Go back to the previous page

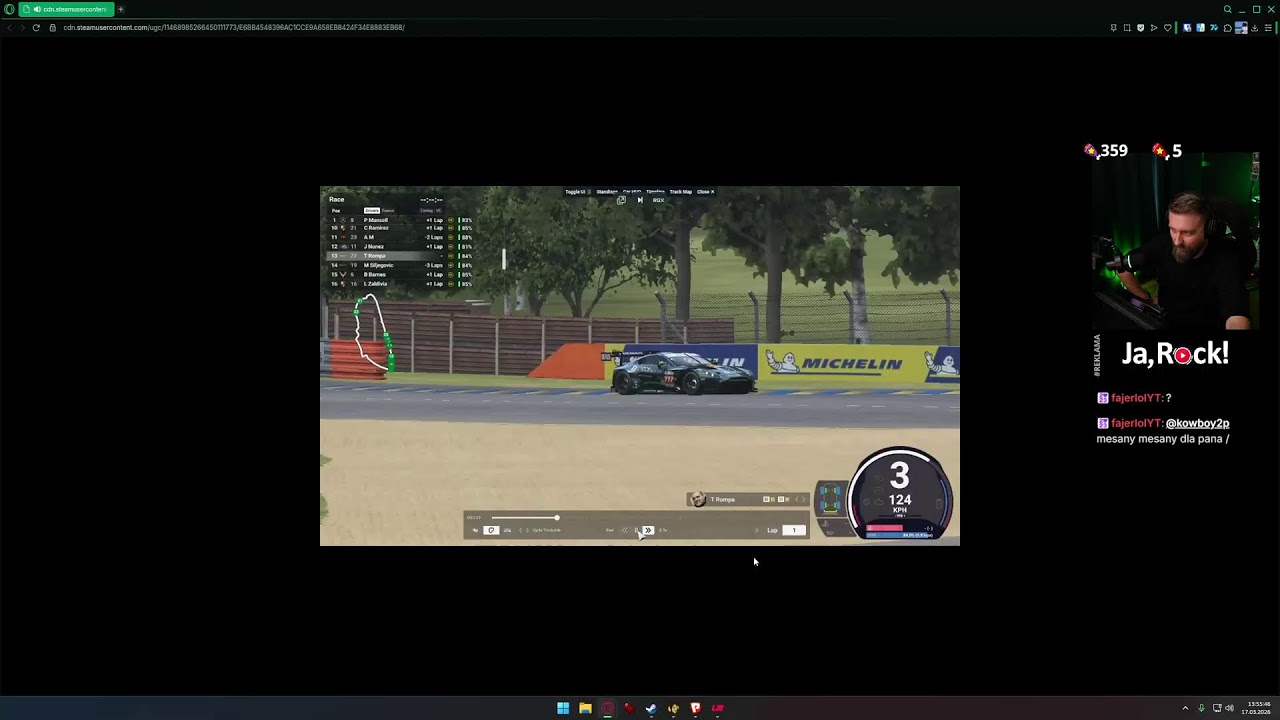(x=9, y=27)
